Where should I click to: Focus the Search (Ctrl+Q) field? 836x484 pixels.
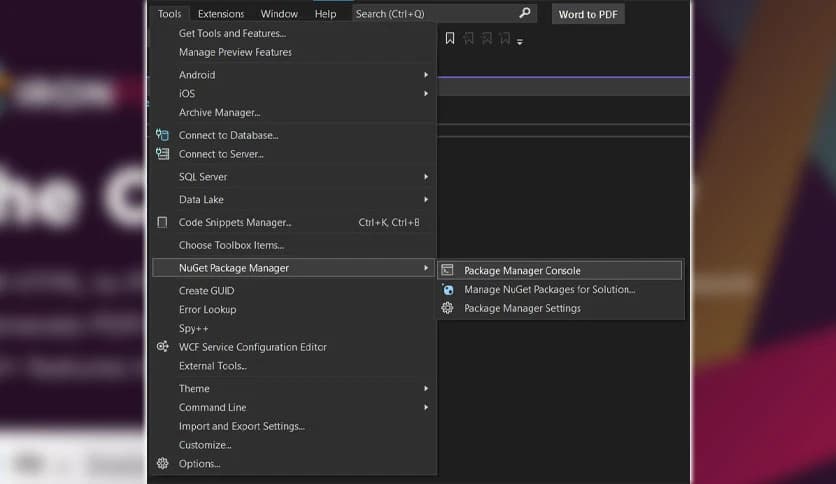435,14
